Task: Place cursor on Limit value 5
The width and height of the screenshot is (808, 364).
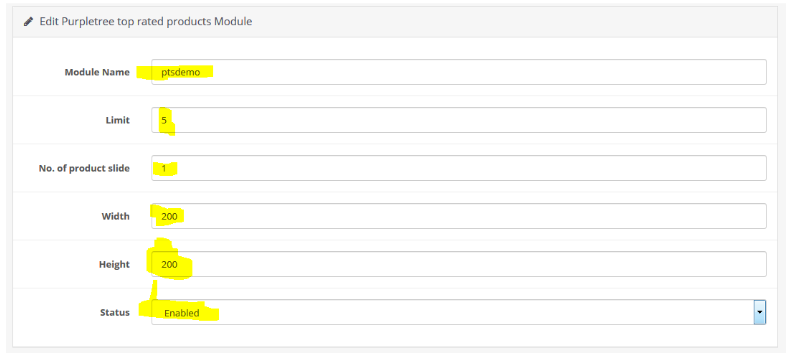Action: click(x=164, y=120)
